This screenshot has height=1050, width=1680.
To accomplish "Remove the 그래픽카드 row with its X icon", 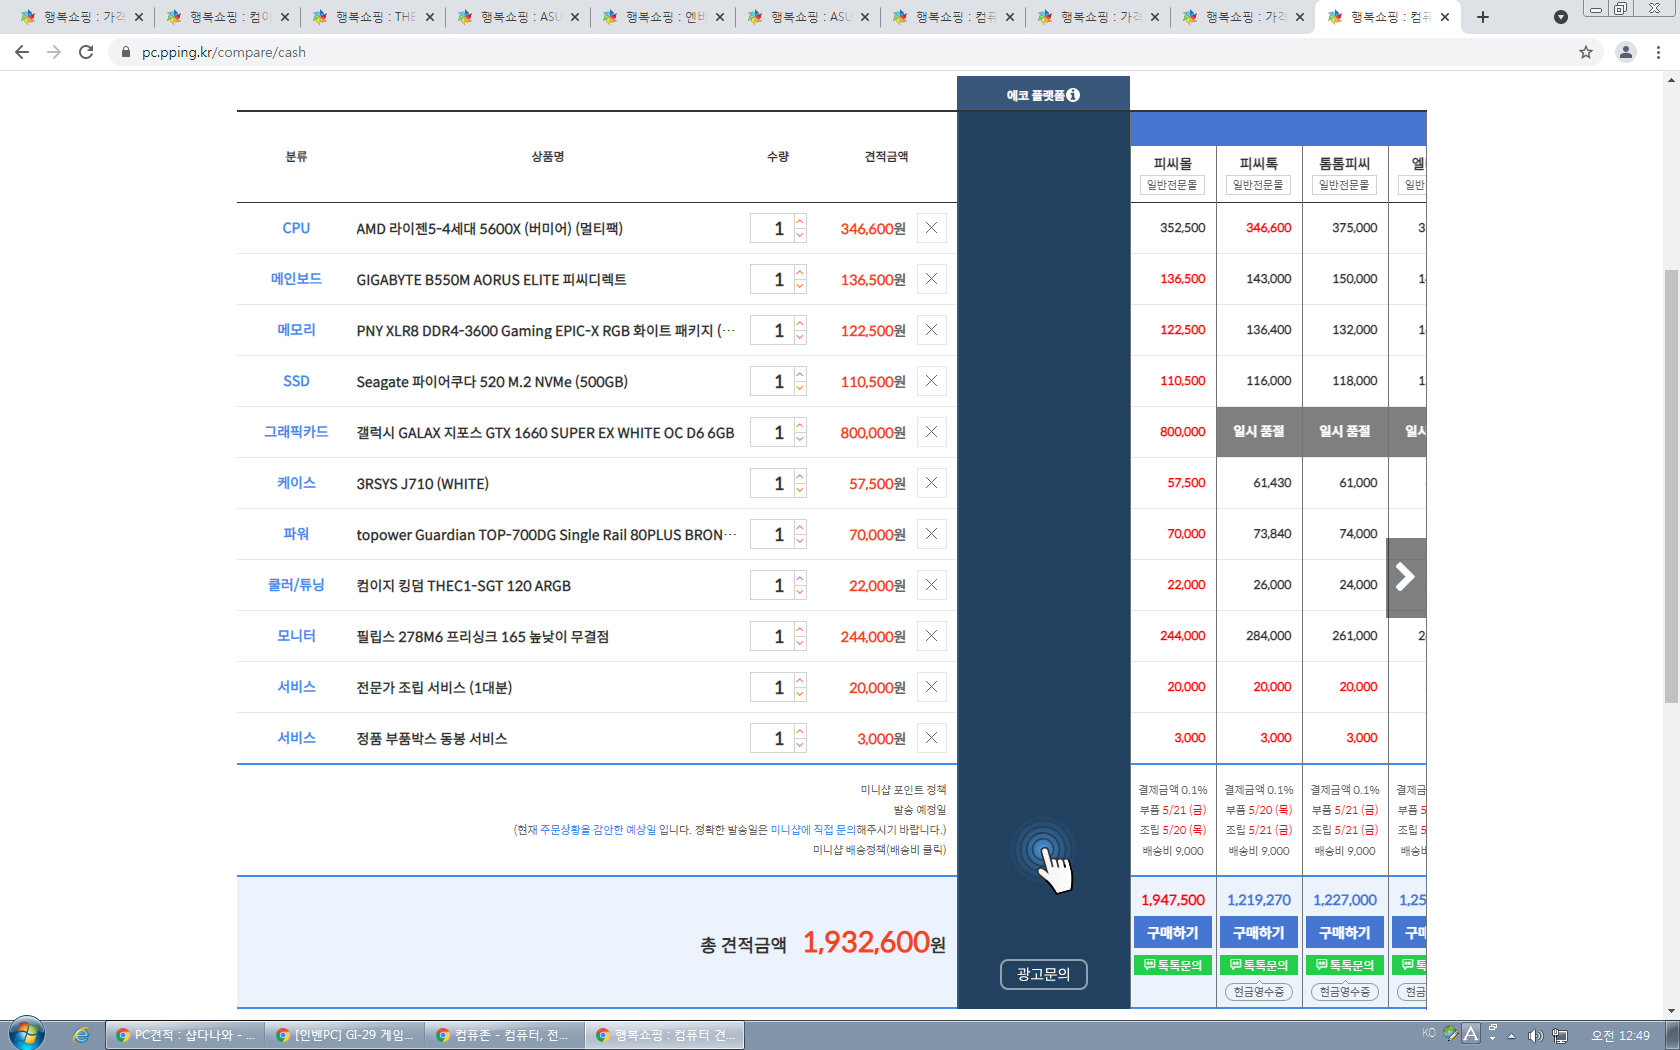I will [931, 432].
